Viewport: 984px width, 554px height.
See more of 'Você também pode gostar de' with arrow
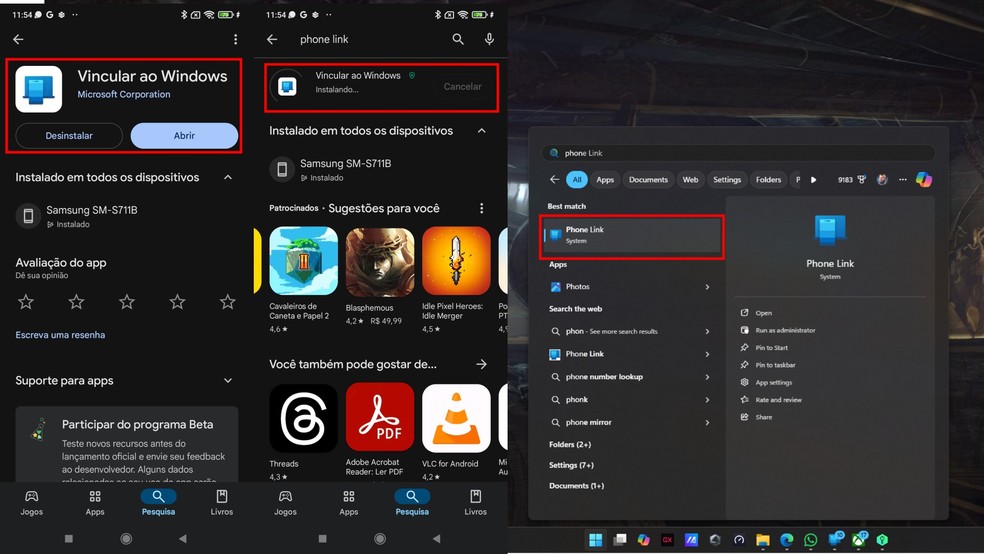481,365
